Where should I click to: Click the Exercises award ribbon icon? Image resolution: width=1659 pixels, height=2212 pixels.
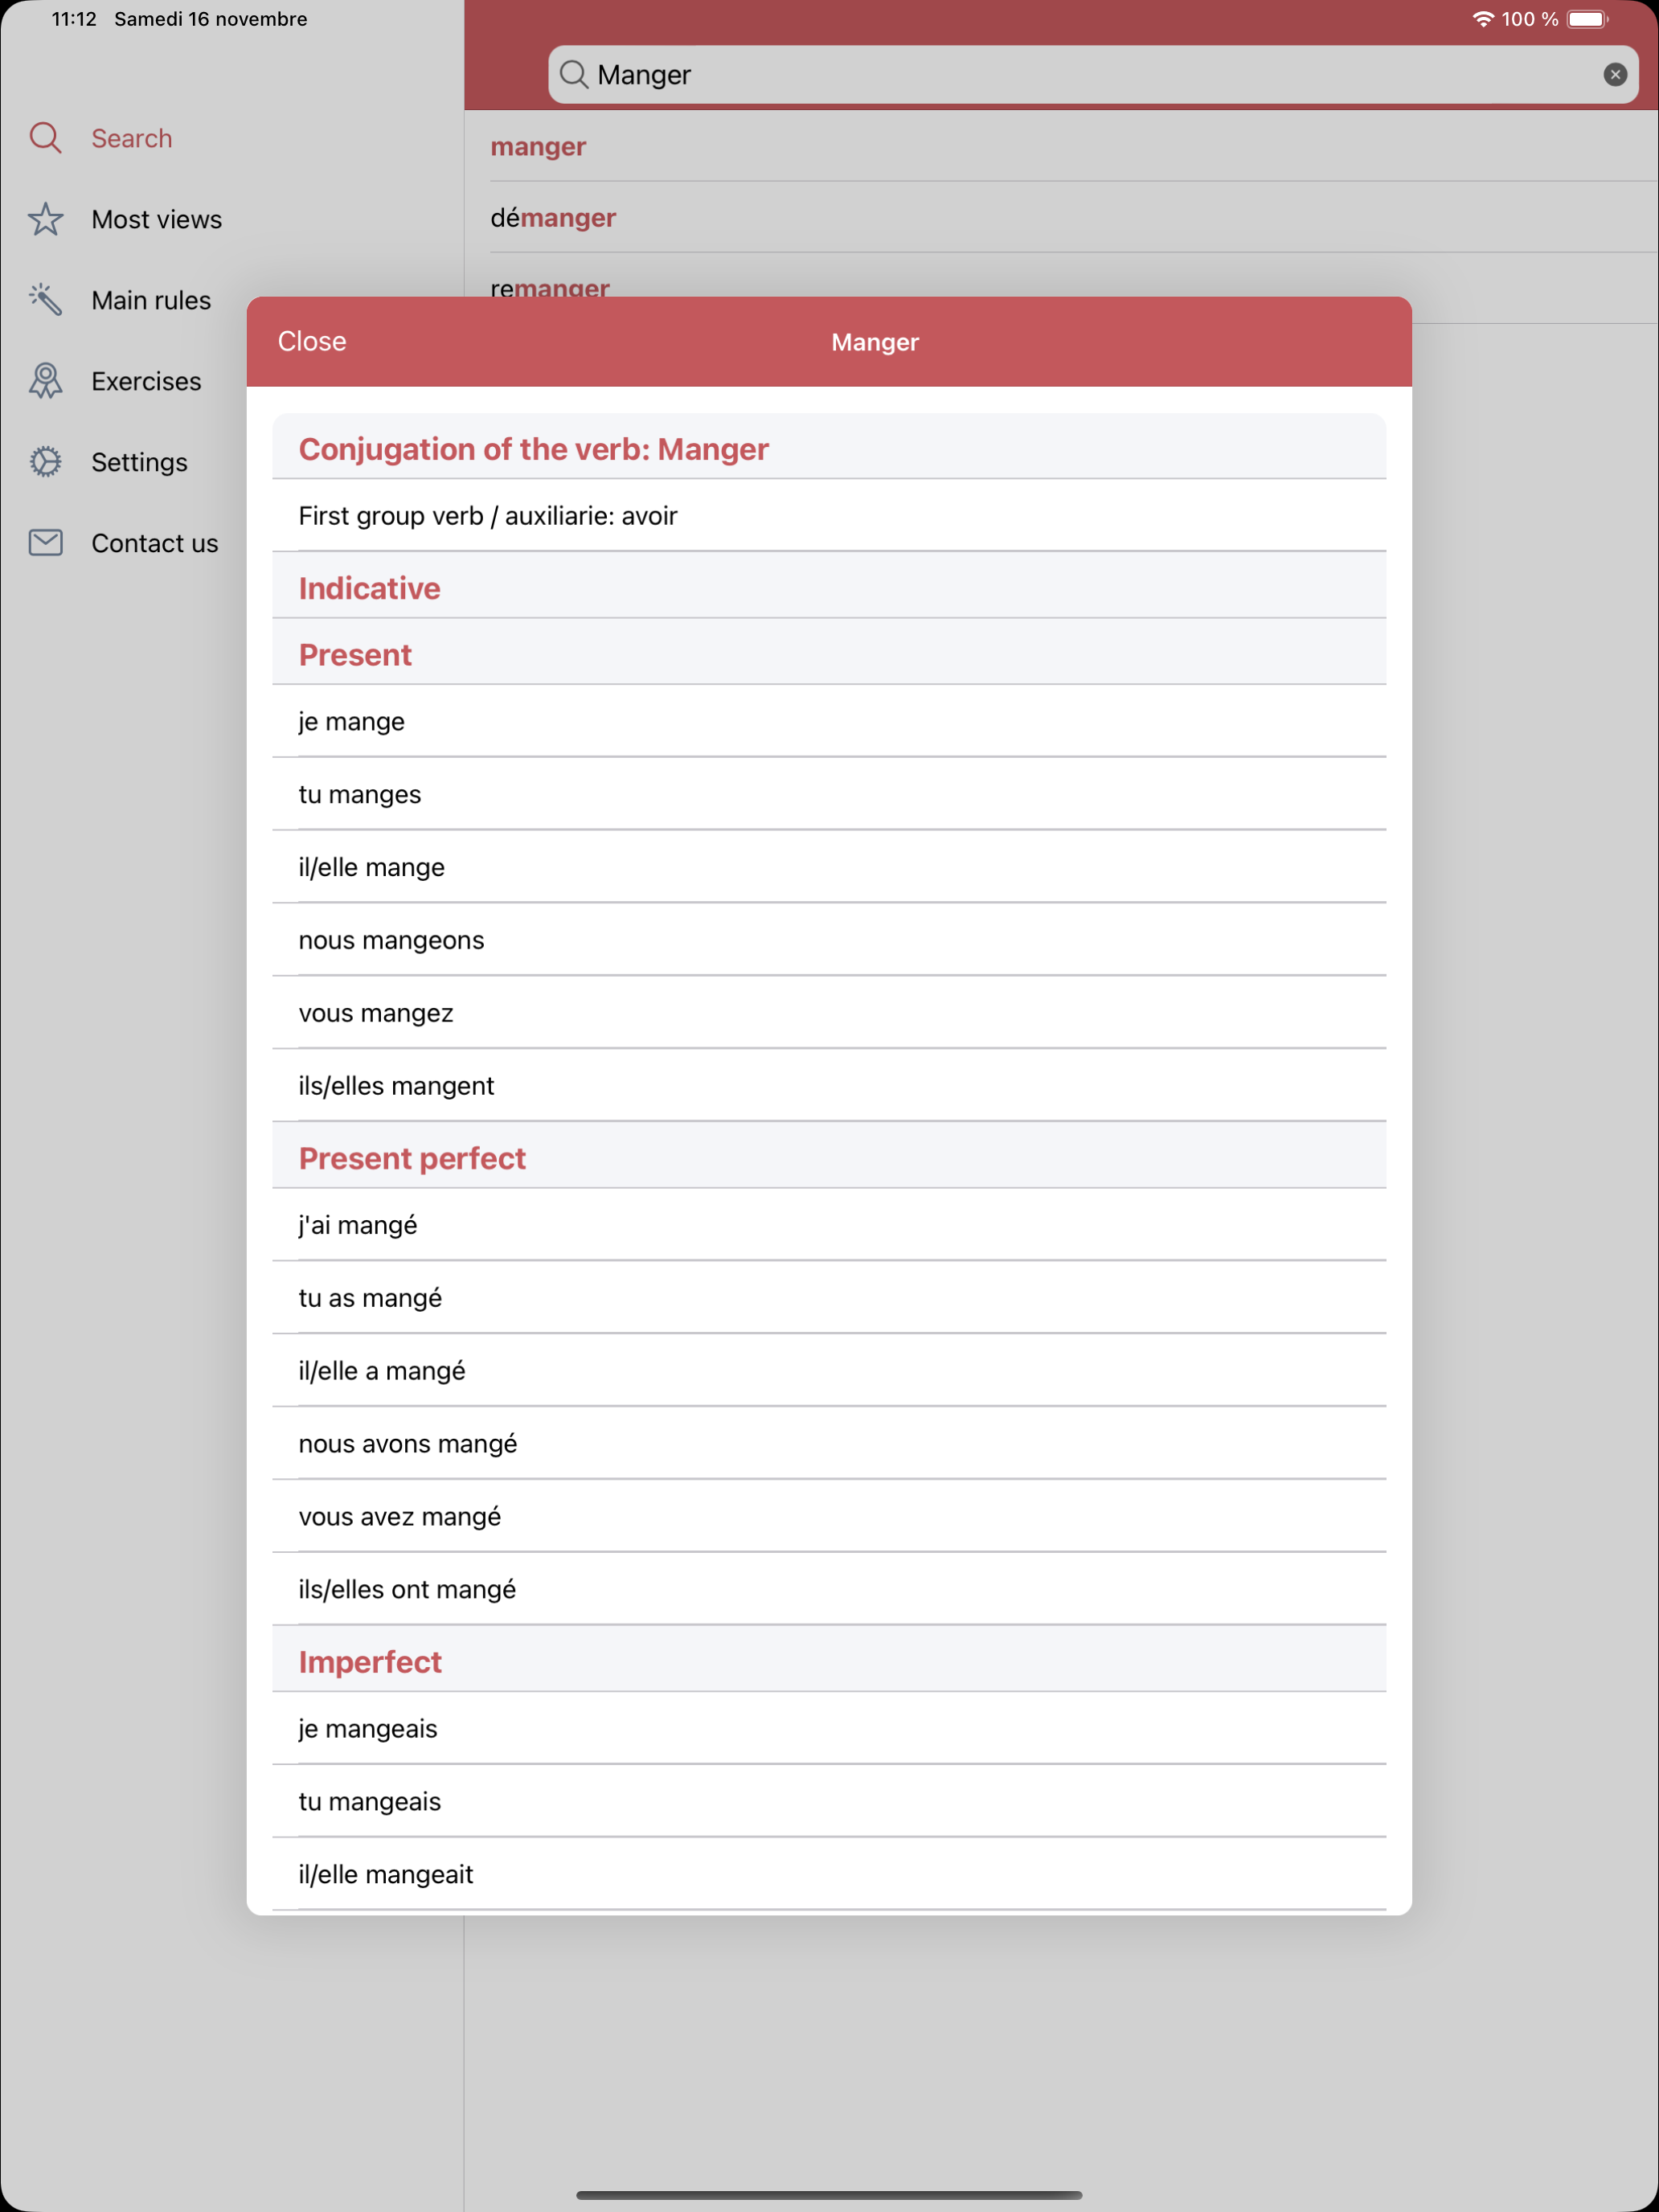45,381
